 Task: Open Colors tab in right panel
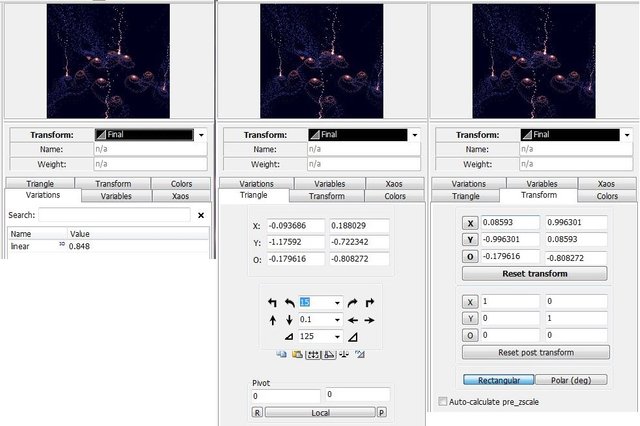point(607,196)
